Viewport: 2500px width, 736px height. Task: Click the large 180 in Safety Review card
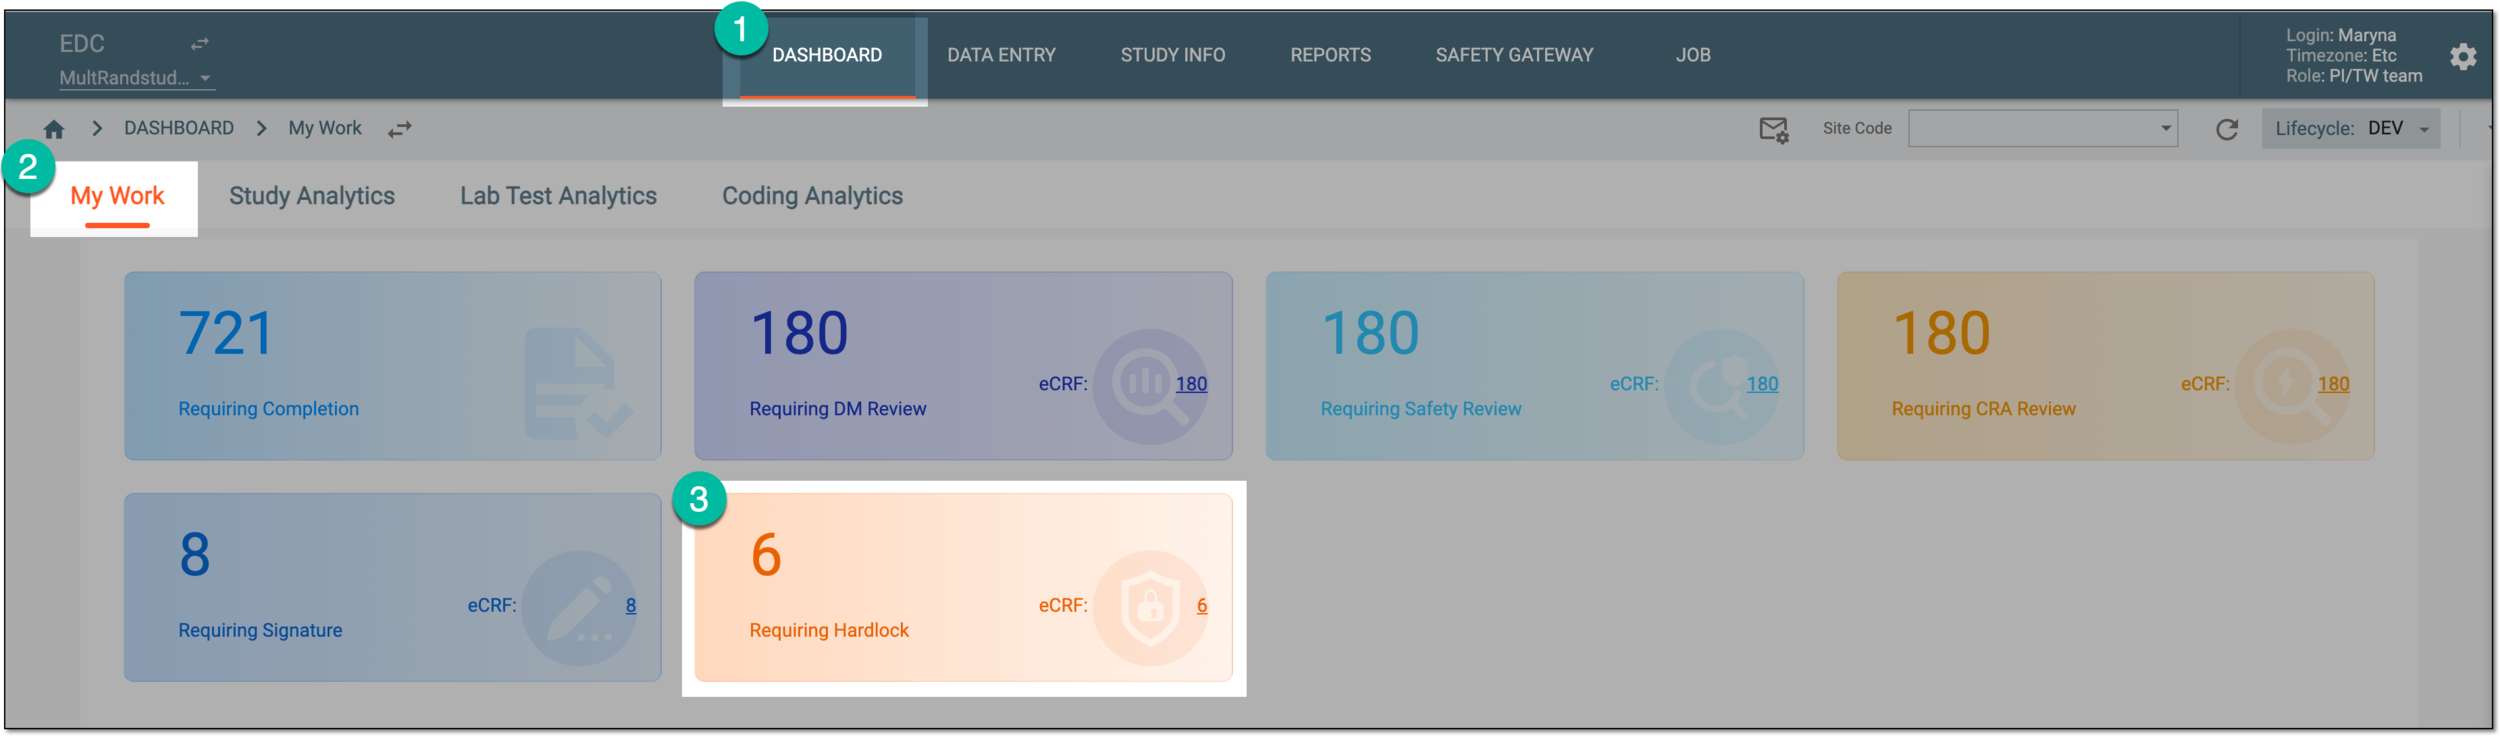click(1370, 333)
